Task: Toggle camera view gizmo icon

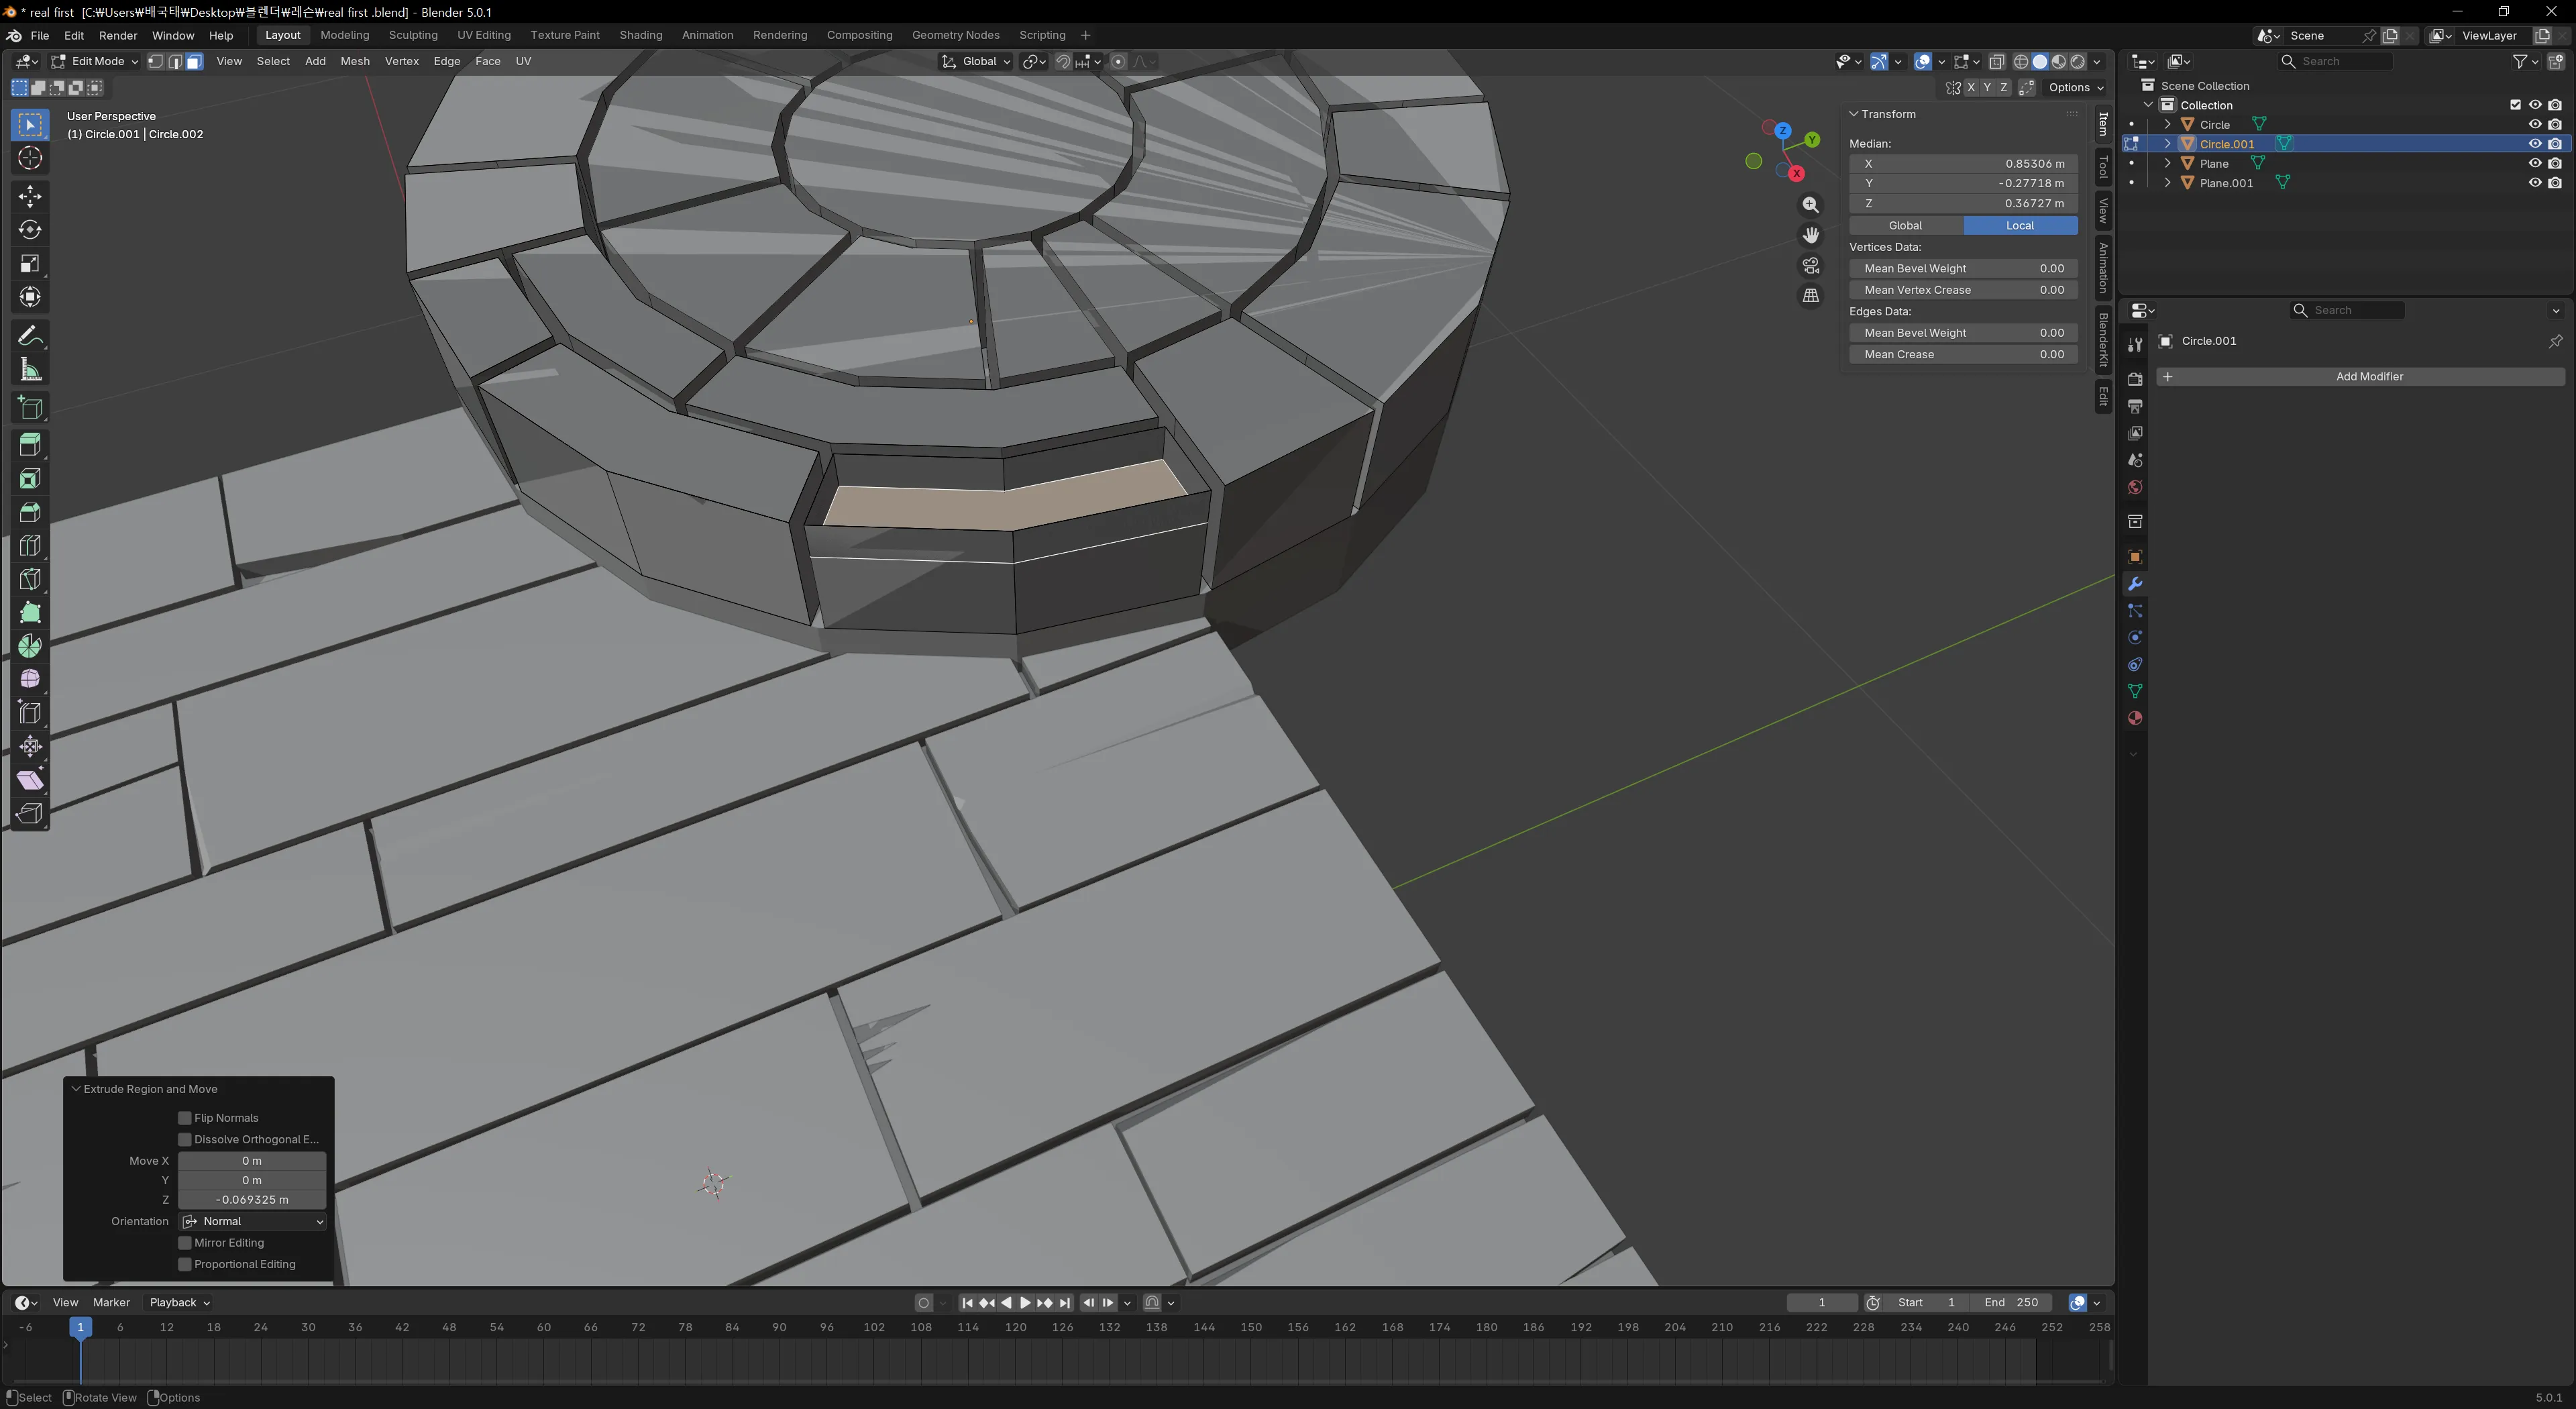Action: [x=1810, y=266]
